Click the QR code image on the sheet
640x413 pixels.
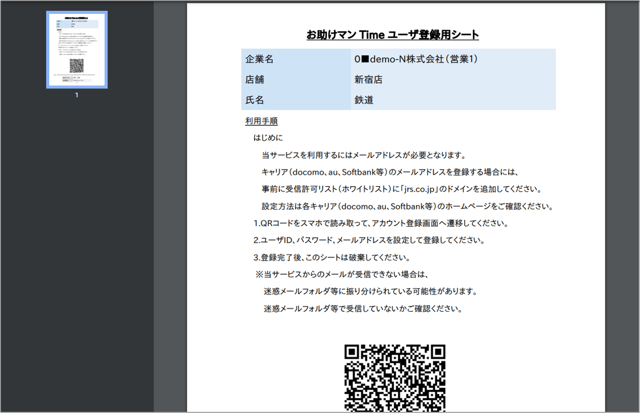pos(395,378)
